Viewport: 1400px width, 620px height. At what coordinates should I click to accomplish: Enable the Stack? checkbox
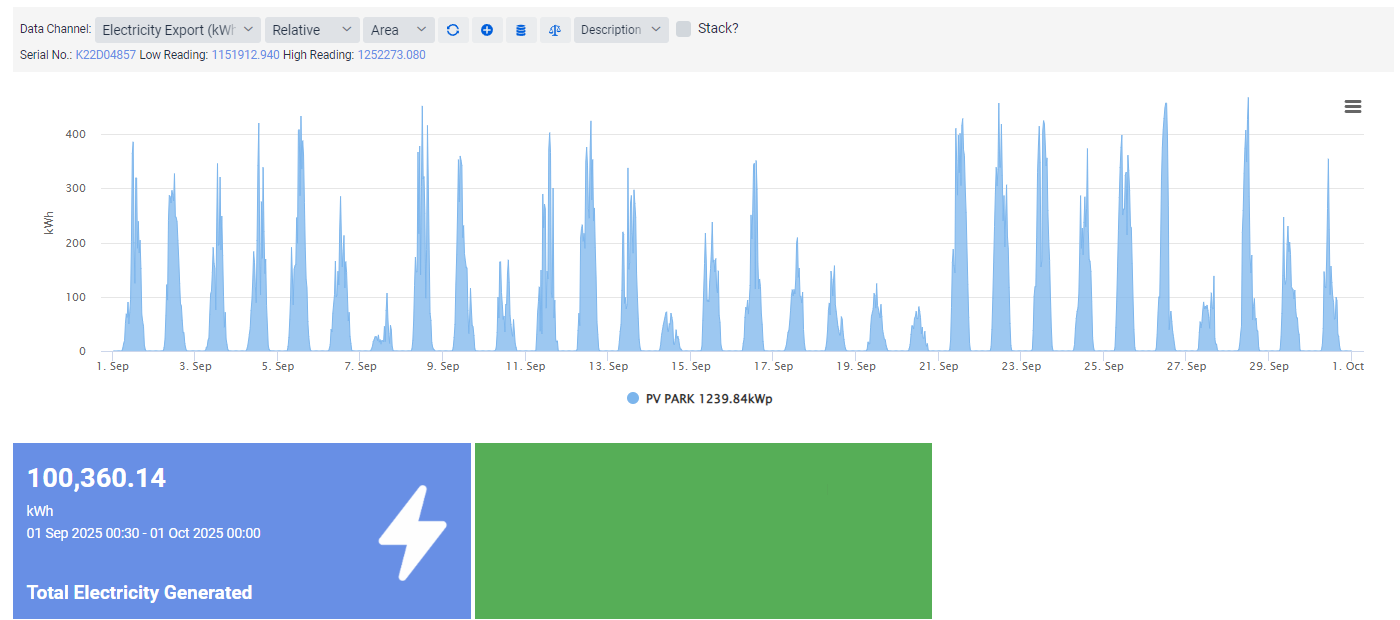(x=684, y=29)
